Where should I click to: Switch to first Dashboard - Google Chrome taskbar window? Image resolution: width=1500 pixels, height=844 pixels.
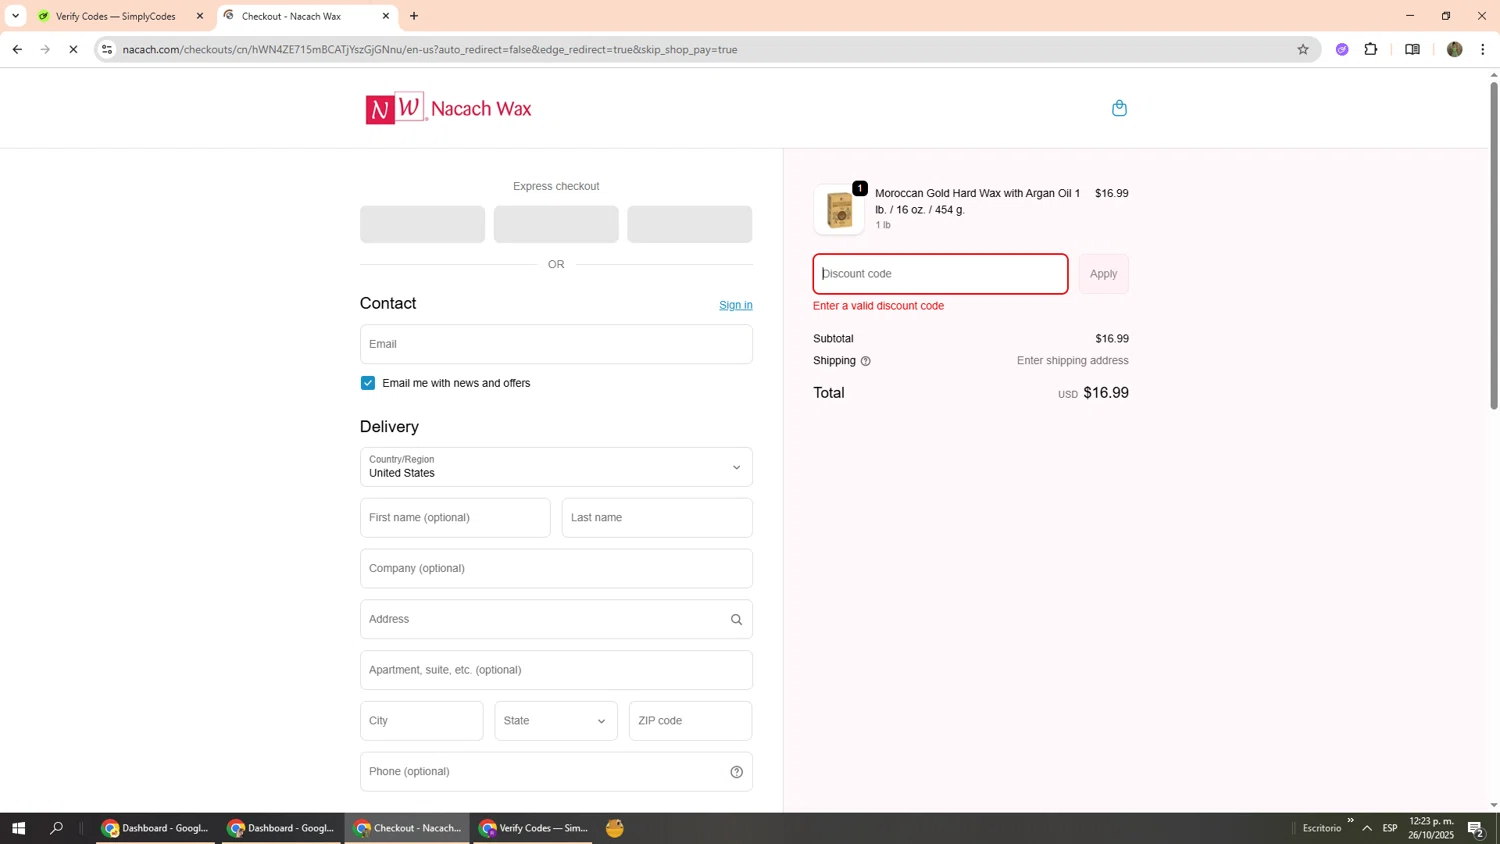click(x=155, y=828)
